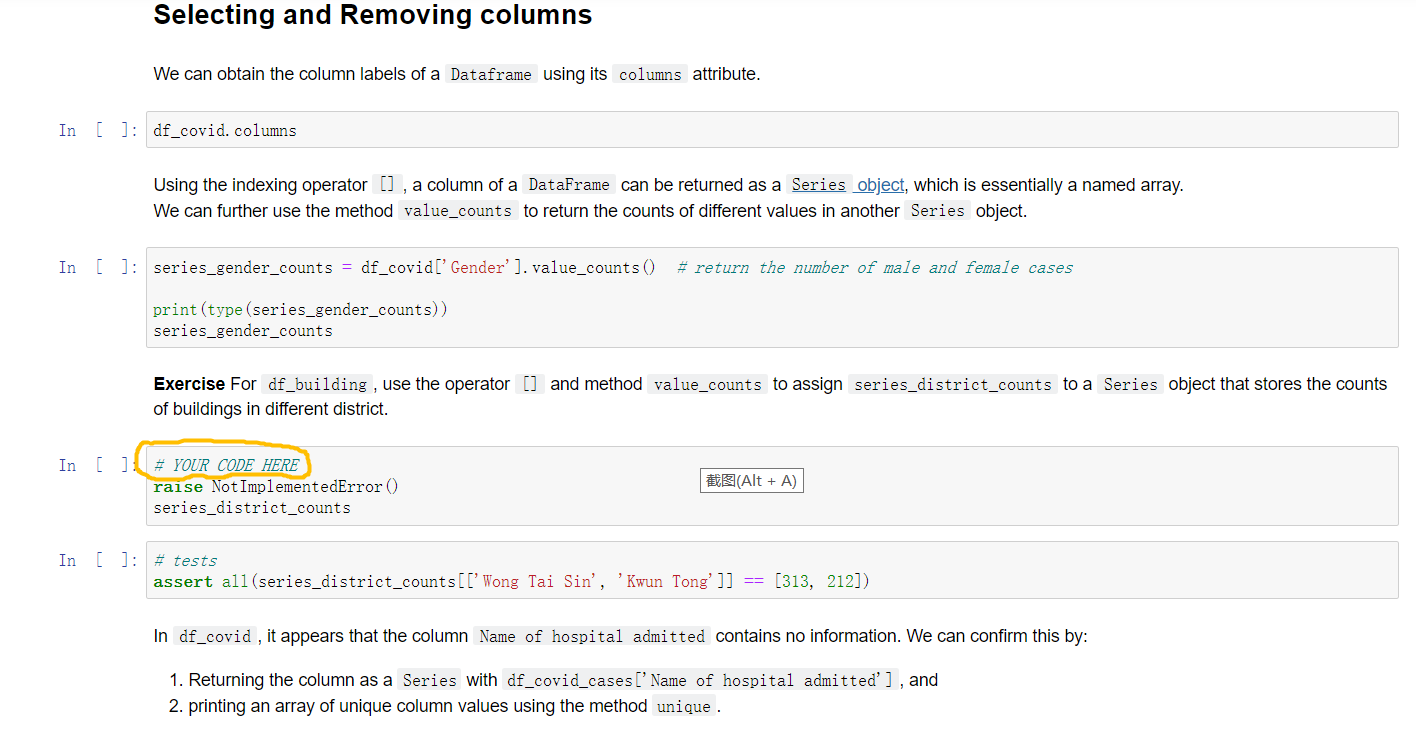Click inside the df_covid.columns code cell

click(225, 129)
